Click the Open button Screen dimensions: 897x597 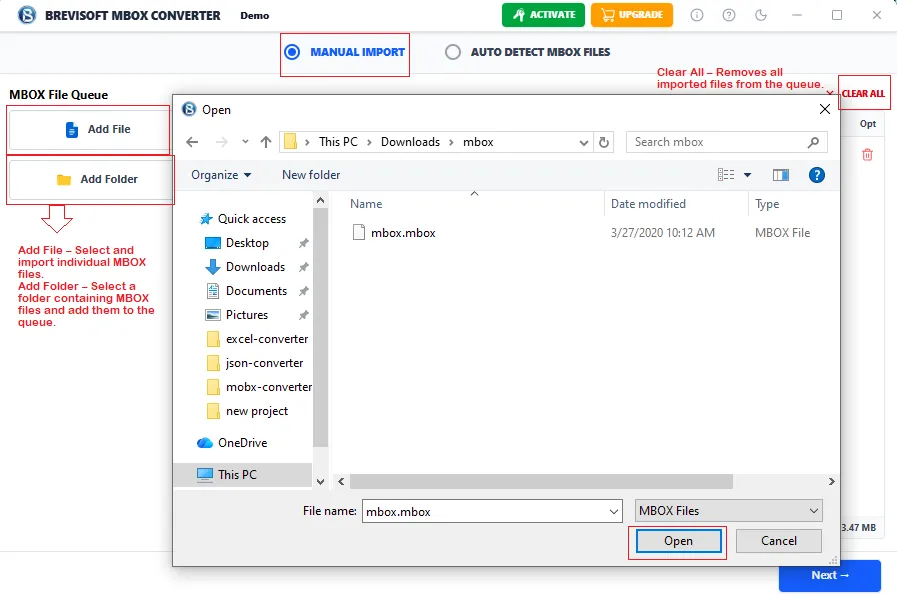[678, 541]
